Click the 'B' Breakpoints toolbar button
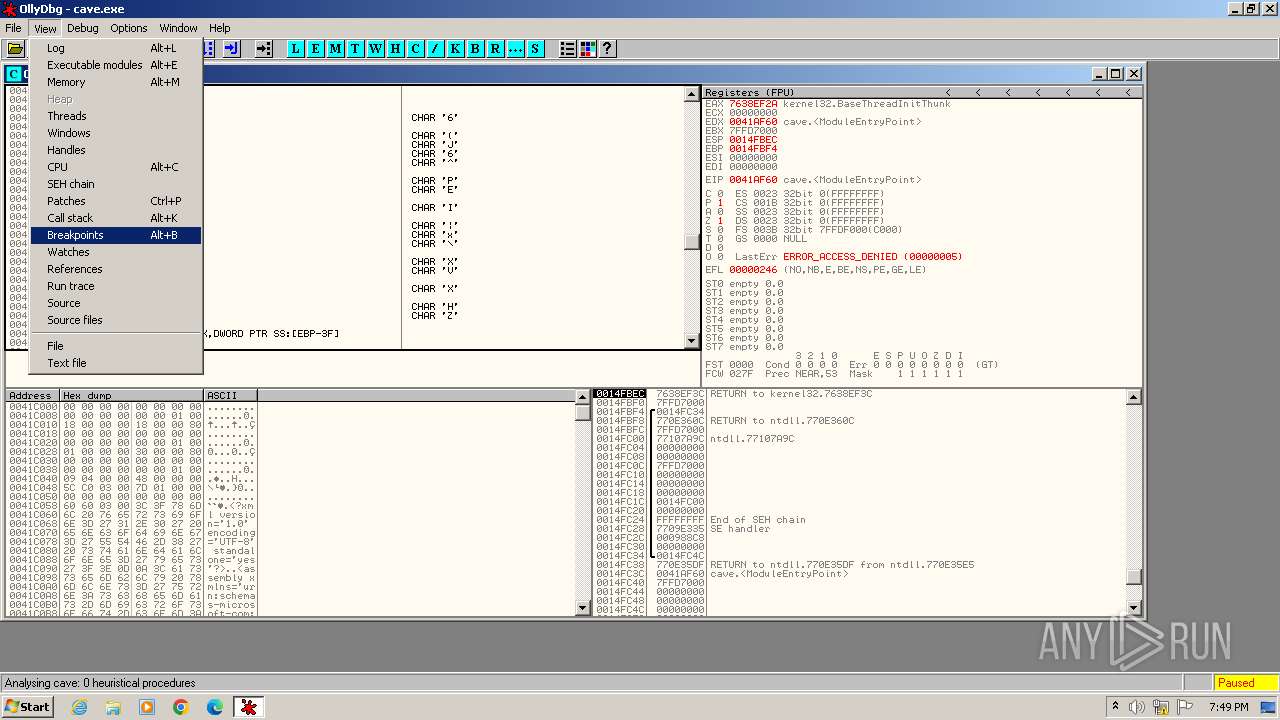Image resolution: width=1280 pixels, height=720 pixels. 476,48
